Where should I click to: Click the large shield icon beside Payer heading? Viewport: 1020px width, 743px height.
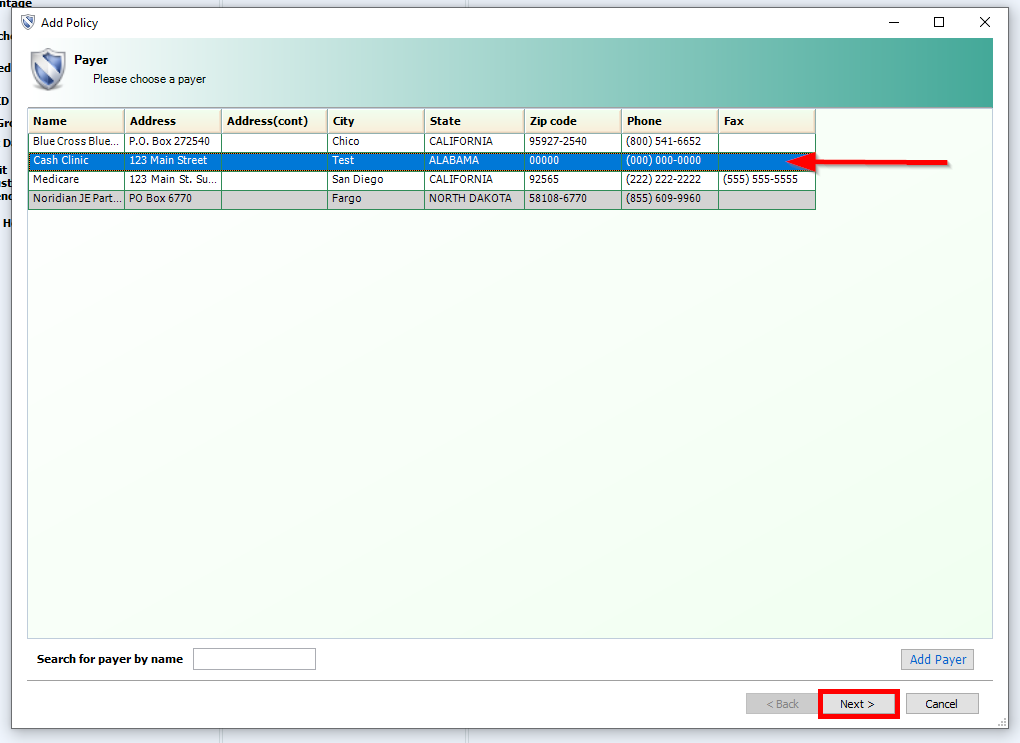48,68
